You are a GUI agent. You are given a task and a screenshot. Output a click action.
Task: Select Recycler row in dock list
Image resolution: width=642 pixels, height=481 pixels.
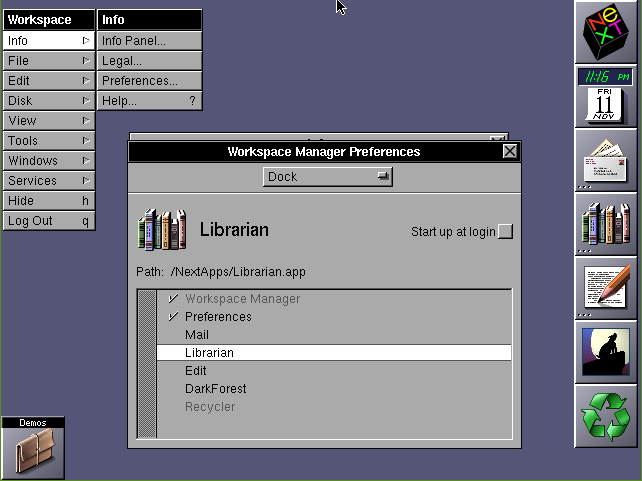[x=334, y=407]
